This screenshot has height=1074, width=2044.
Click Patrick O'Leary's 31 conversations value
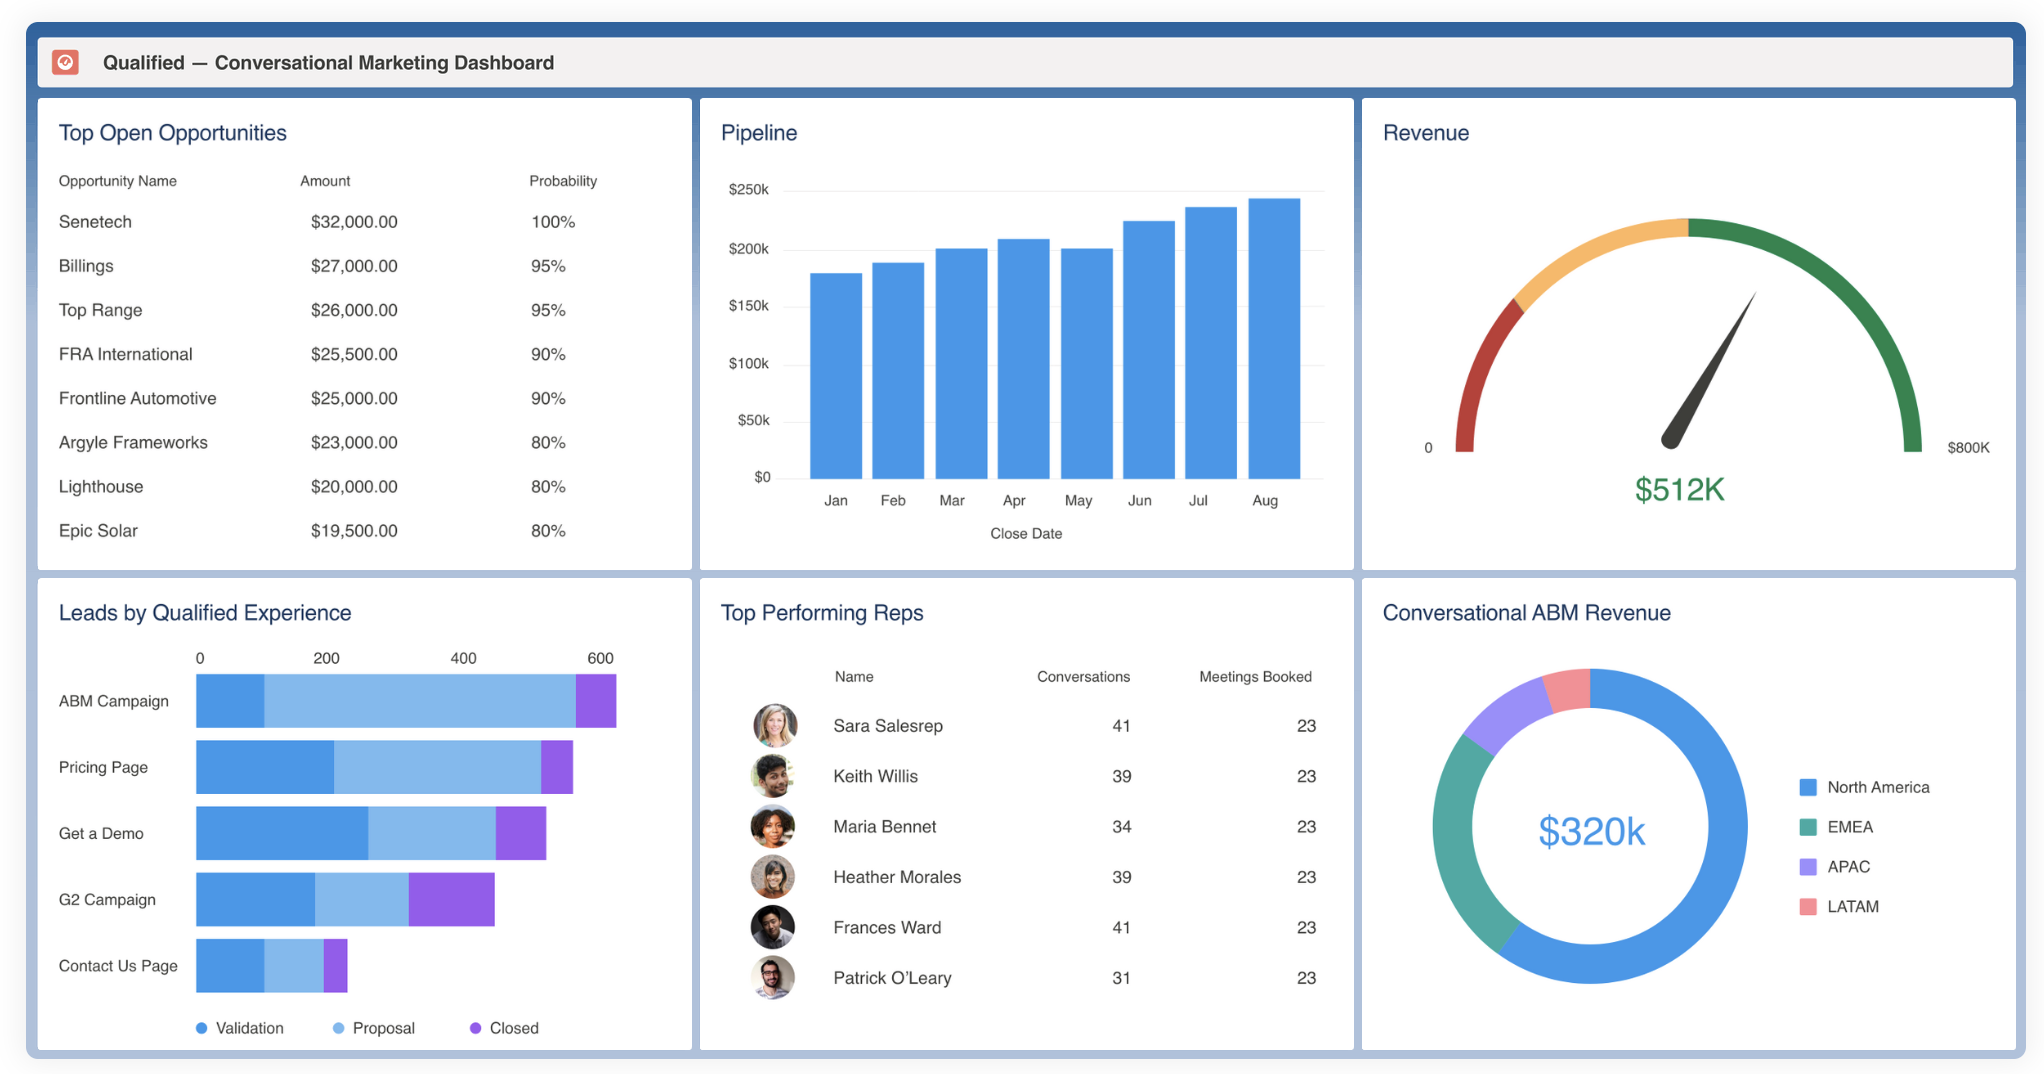click(x=1121, y=978)
